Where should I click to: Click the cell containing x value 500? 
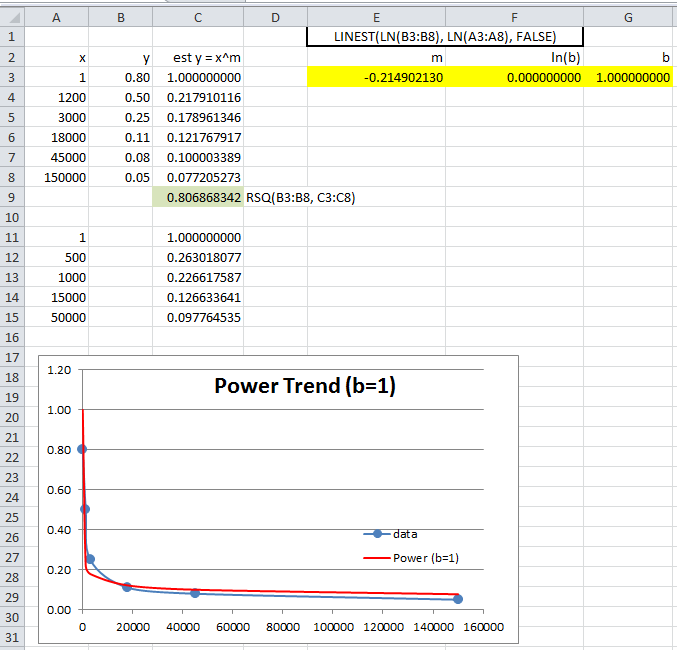[55, 257]
